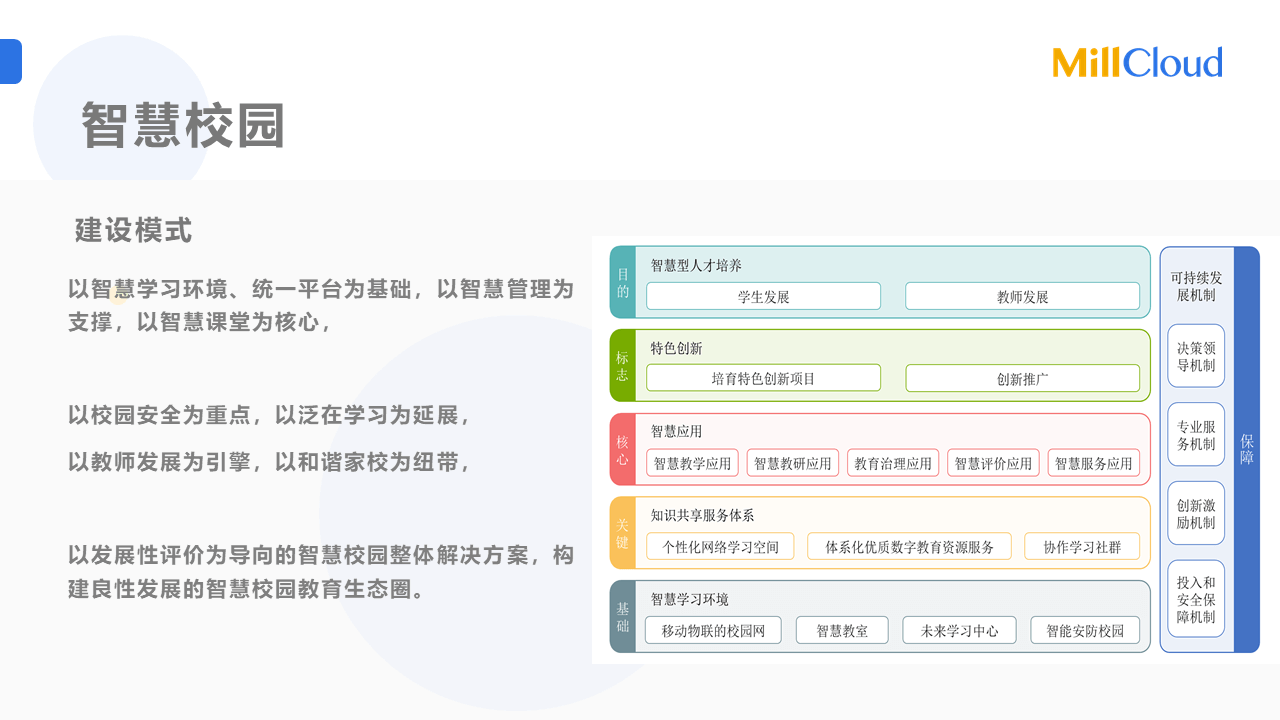Select the 投入和安全保障机制 box
Screen dimensions: 1280x720
pyautogui.click(x=1196, y=599)
